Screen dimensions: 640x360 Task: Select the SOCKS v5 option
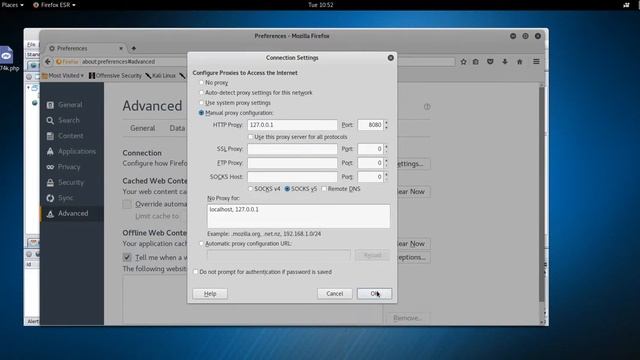pyautogui.click(x=287, y=189)
